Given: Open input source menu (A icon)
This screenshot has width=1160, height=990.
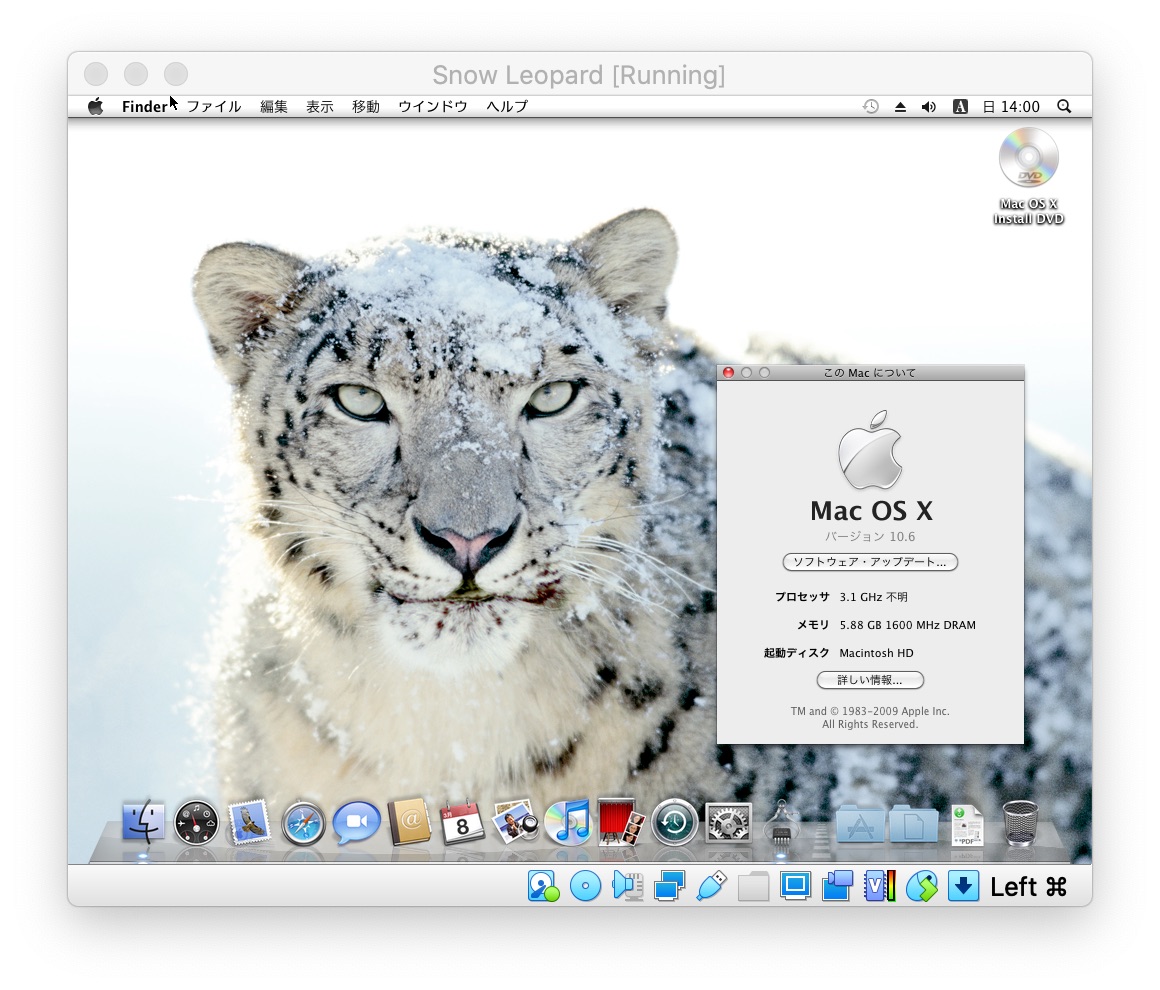Looking at the screenshot, I should click(960, 107).
